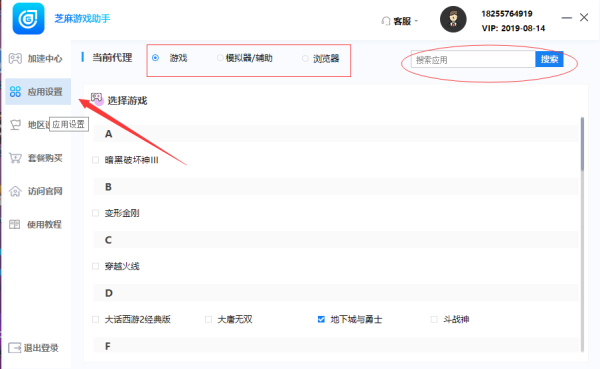
Task: Click the 加速中心 gamepad icon
Action: 15,58
